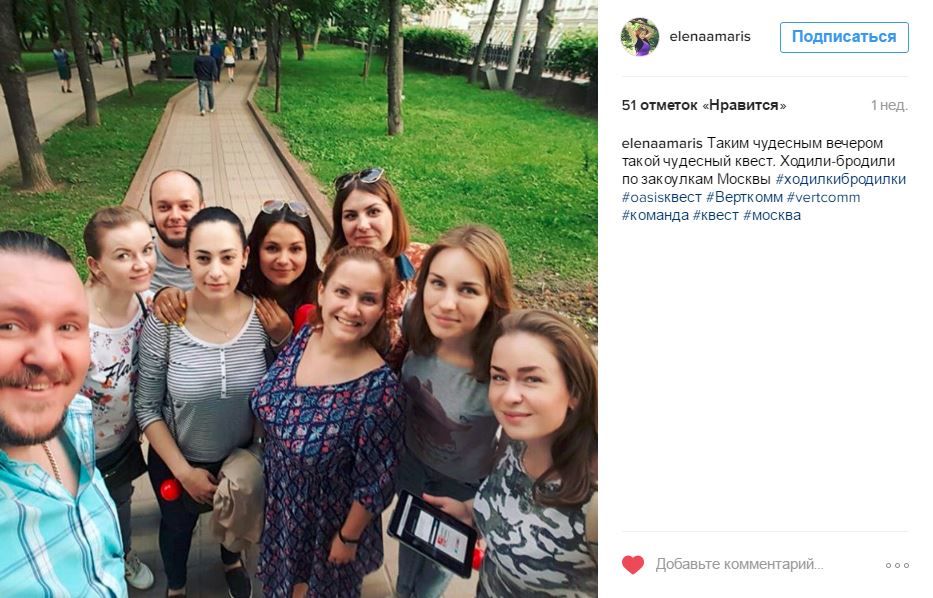Click the Подписаться follow button
The height and width of the screenshot is (598, 933).
[x=844, y=37]
